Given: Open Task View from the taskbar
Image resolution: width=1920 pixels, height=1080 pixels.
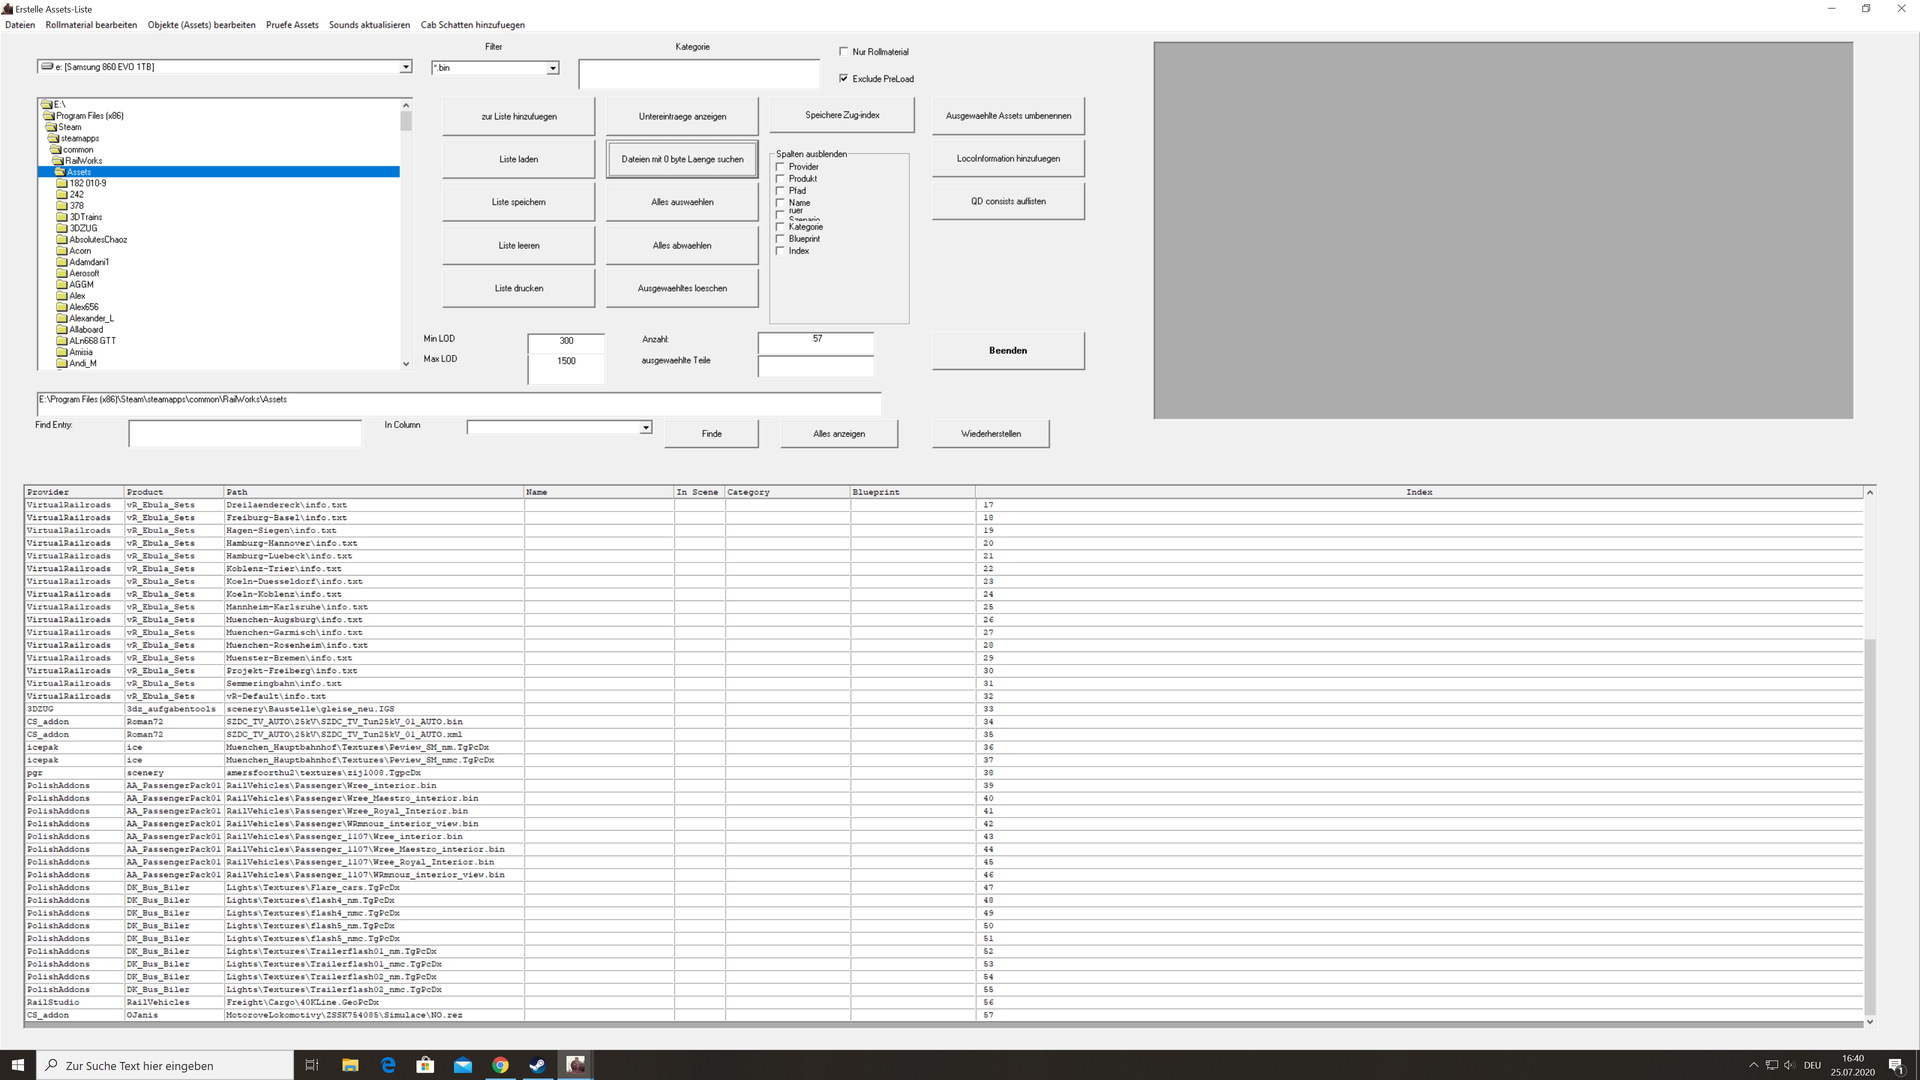Looking at the screenshot, I should 311,1065.
